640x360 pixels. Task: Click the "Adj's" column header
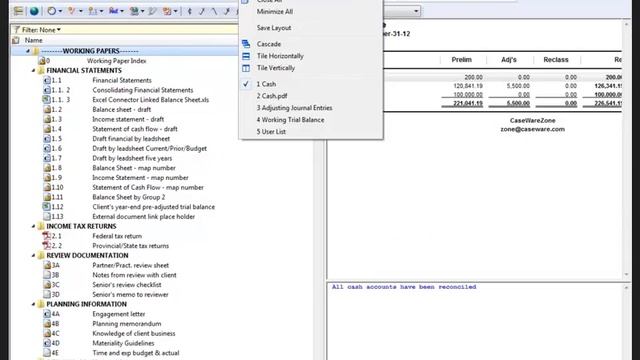[x=509, y=60]
